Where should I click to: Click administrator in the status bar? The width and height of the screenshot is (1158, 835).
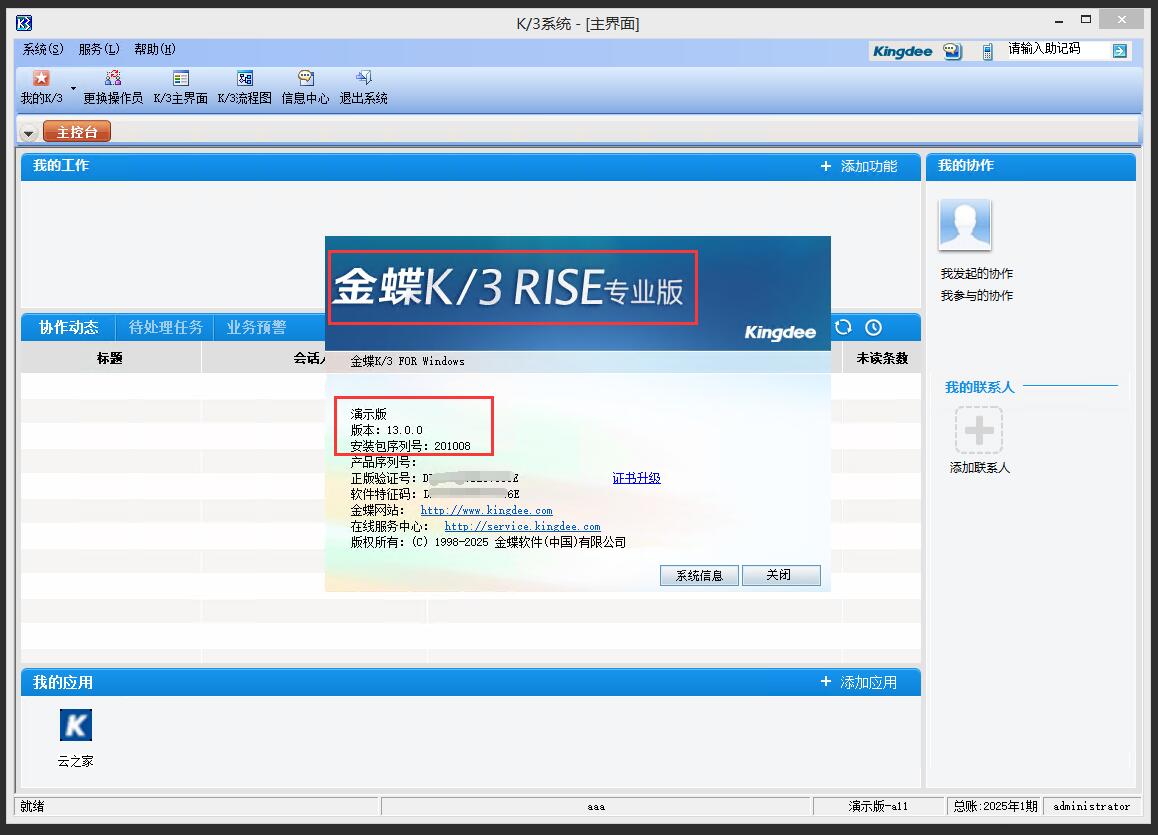(x=1092, y=807)
